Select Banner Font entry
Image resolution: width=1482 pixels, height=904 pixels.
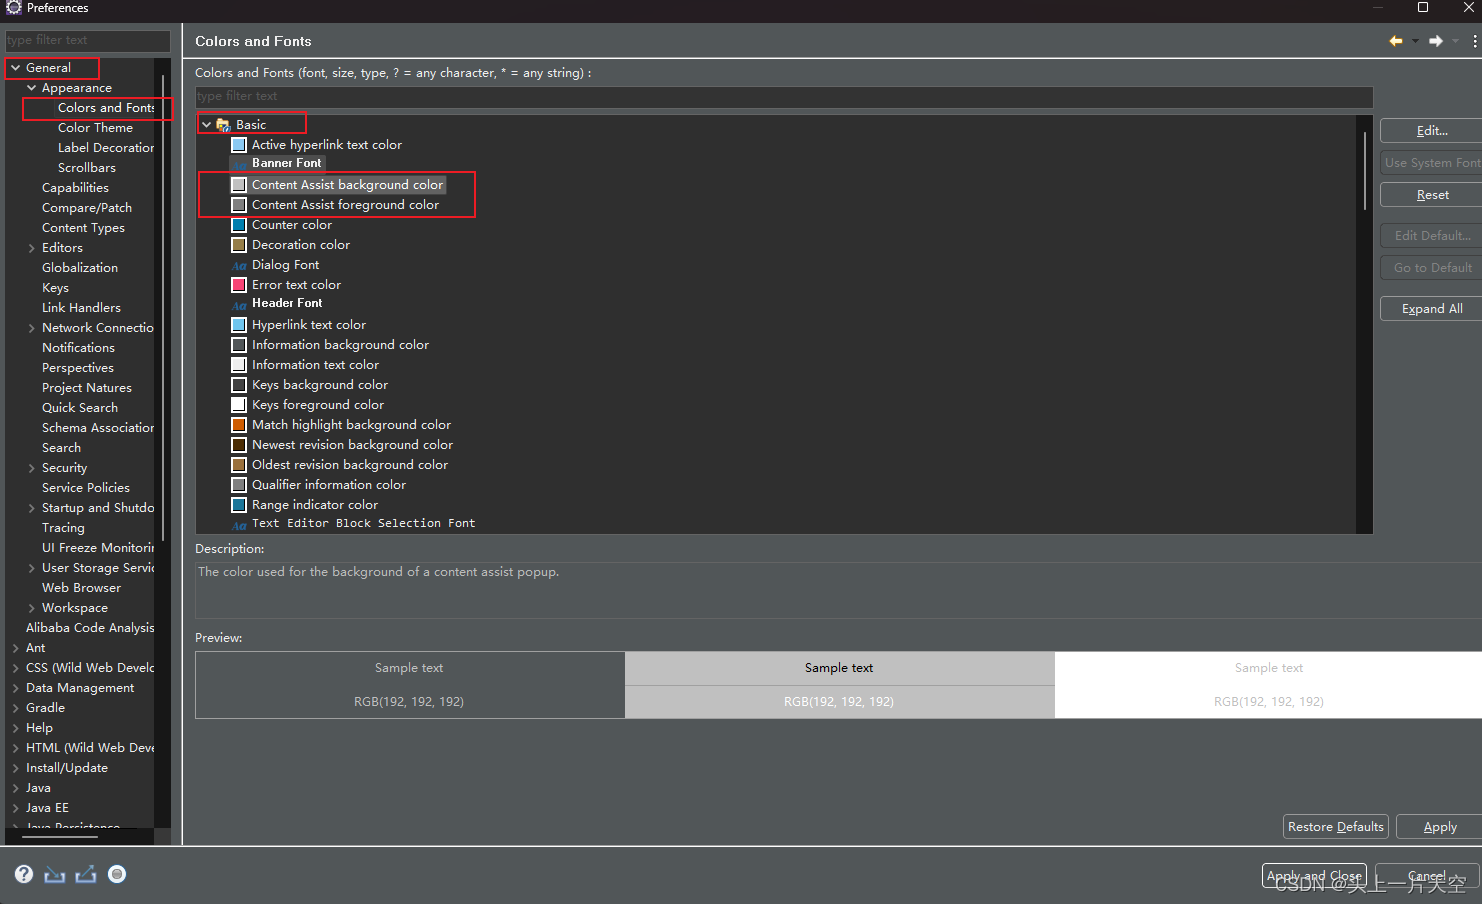pos(287,163)
